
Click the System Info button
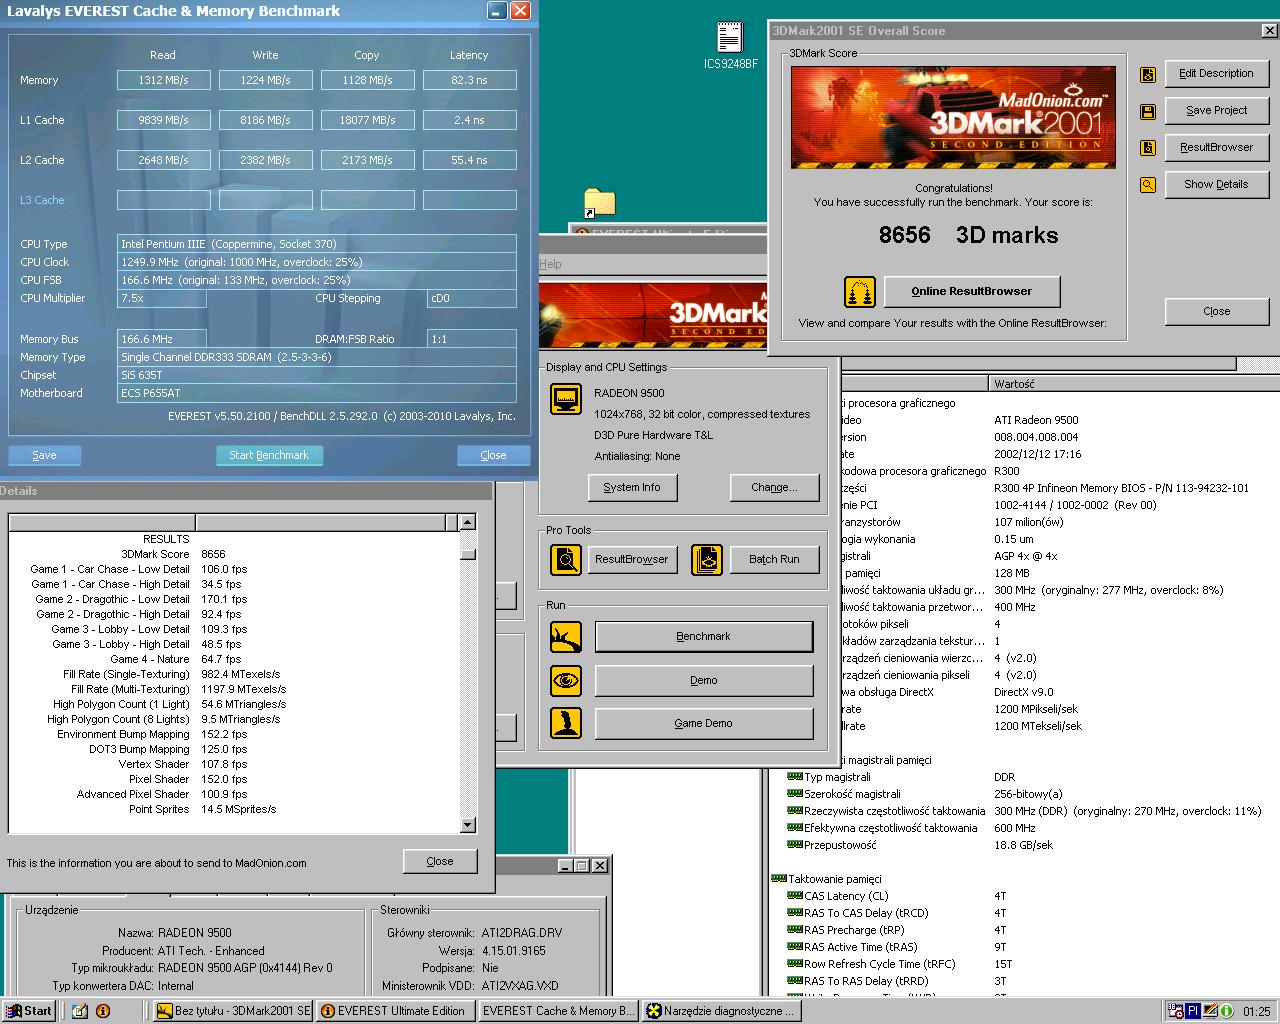(632, 488)
